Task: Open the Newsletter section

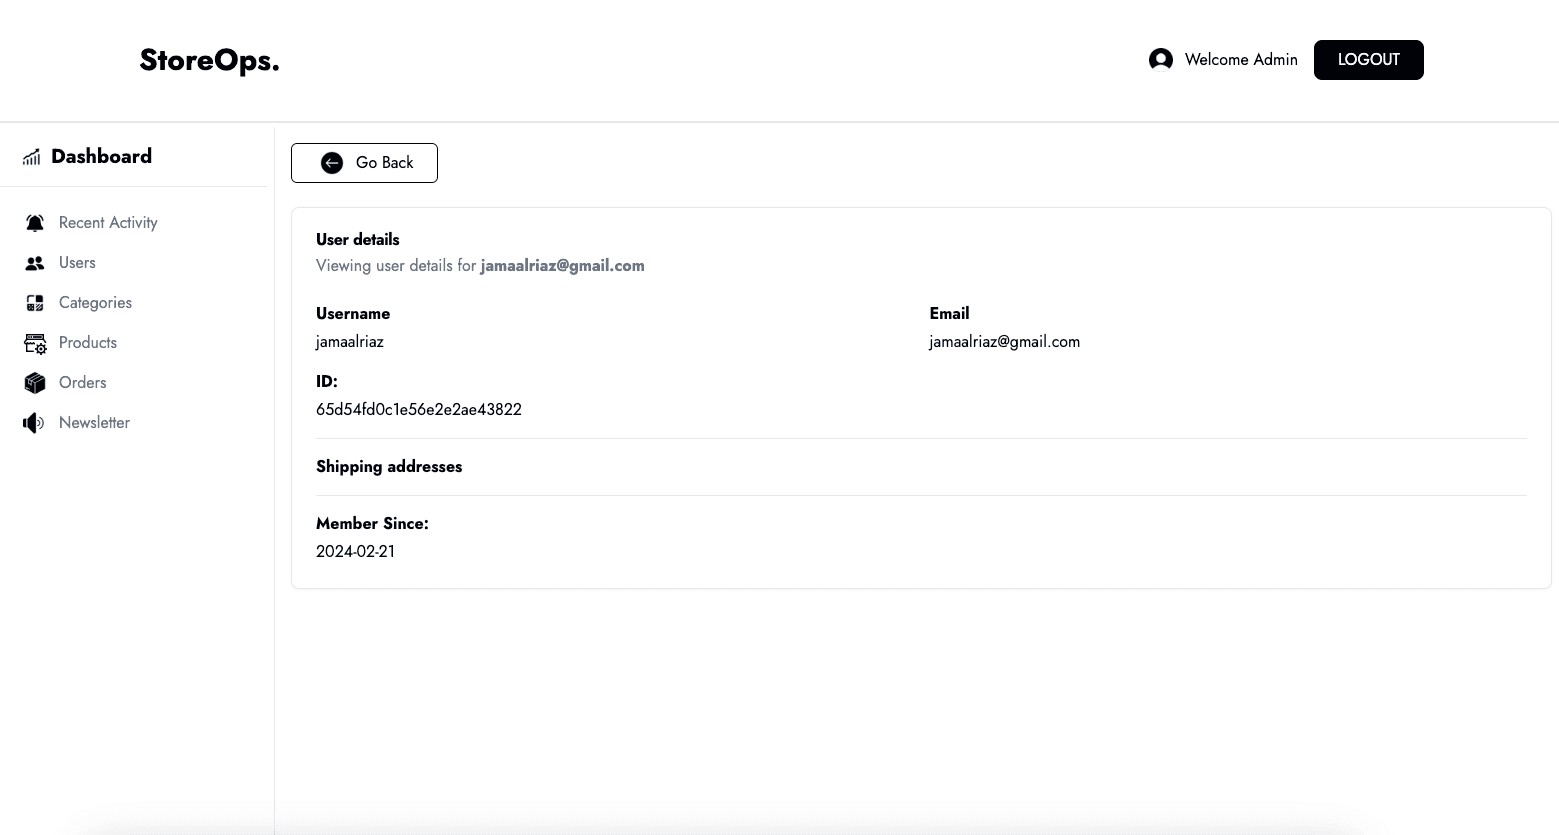Action: (94, 423)
